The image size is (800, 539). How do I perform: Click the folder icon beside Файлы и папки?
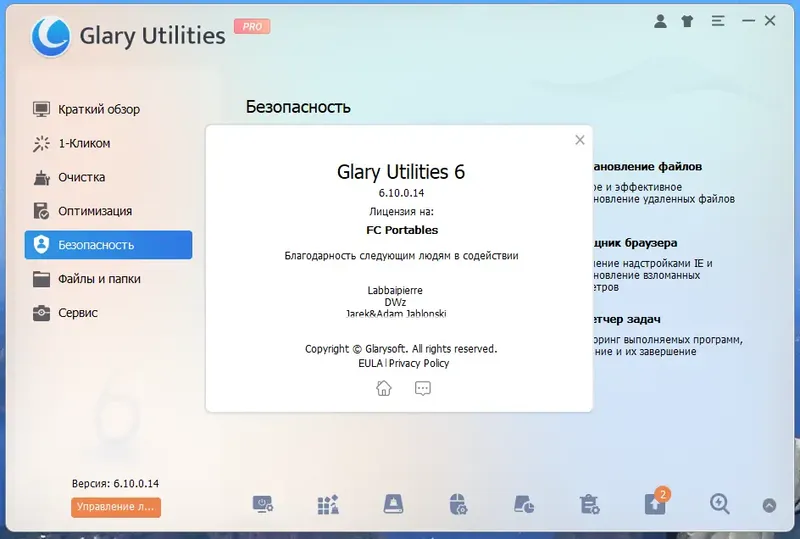pos(41,279)
